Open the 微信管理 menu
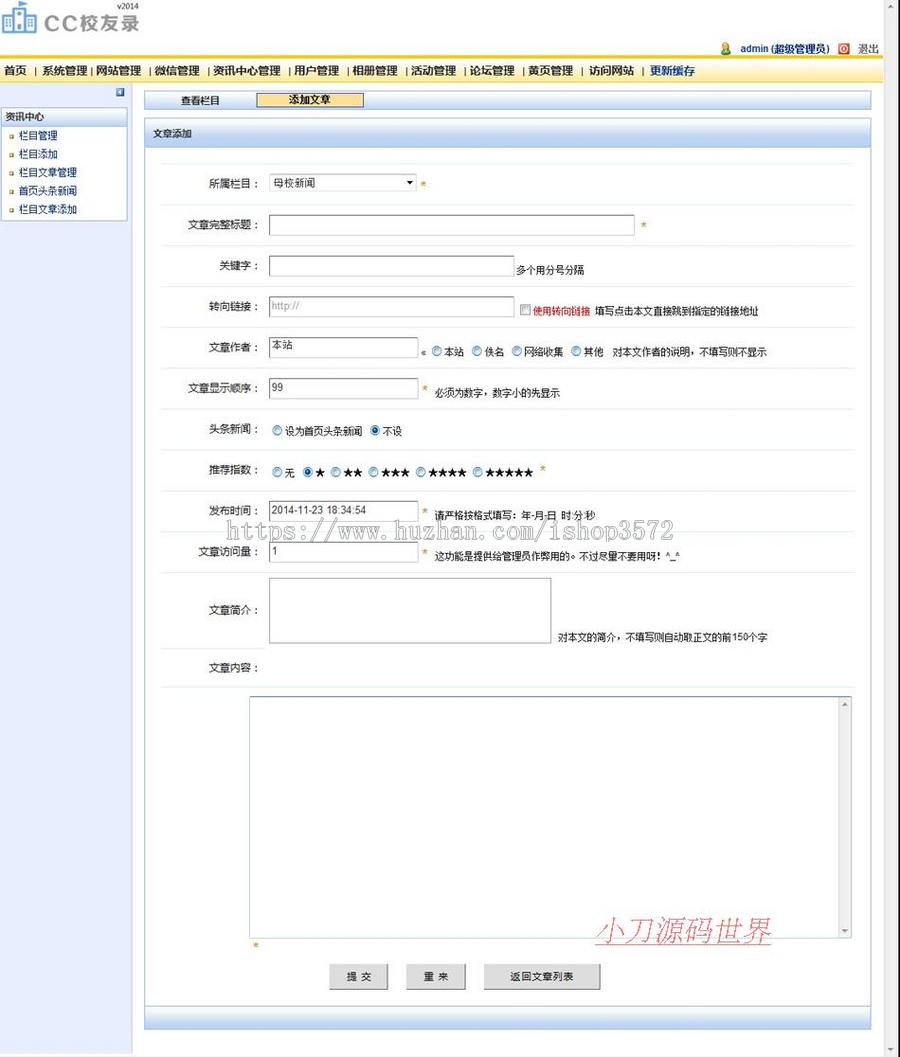Image resolution: width=900 pixels, height=1057 pixels. pyautogui.click(x=176, y=71)
